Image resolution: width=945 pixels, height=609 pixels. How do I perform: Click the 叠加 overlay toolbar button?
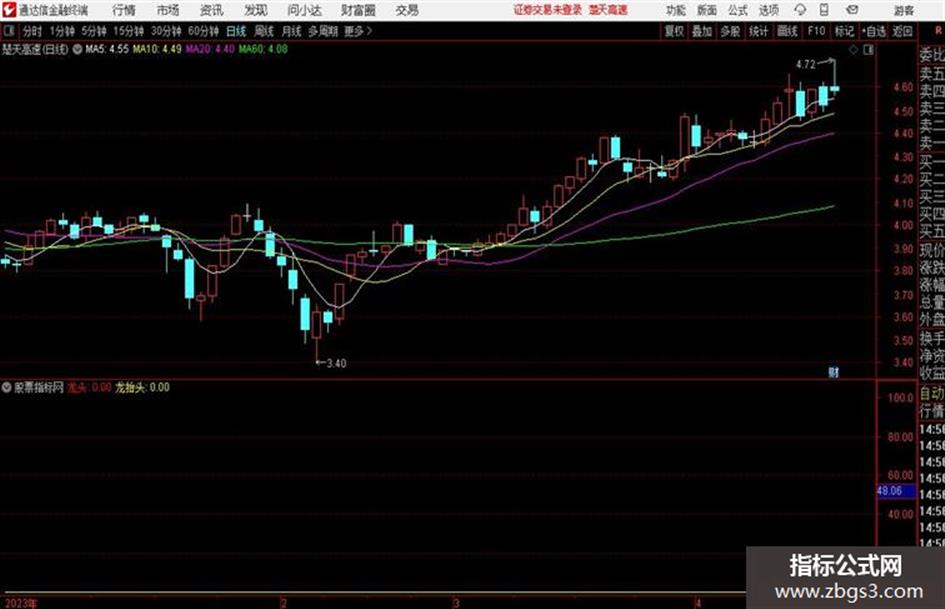tap(702, 31)
